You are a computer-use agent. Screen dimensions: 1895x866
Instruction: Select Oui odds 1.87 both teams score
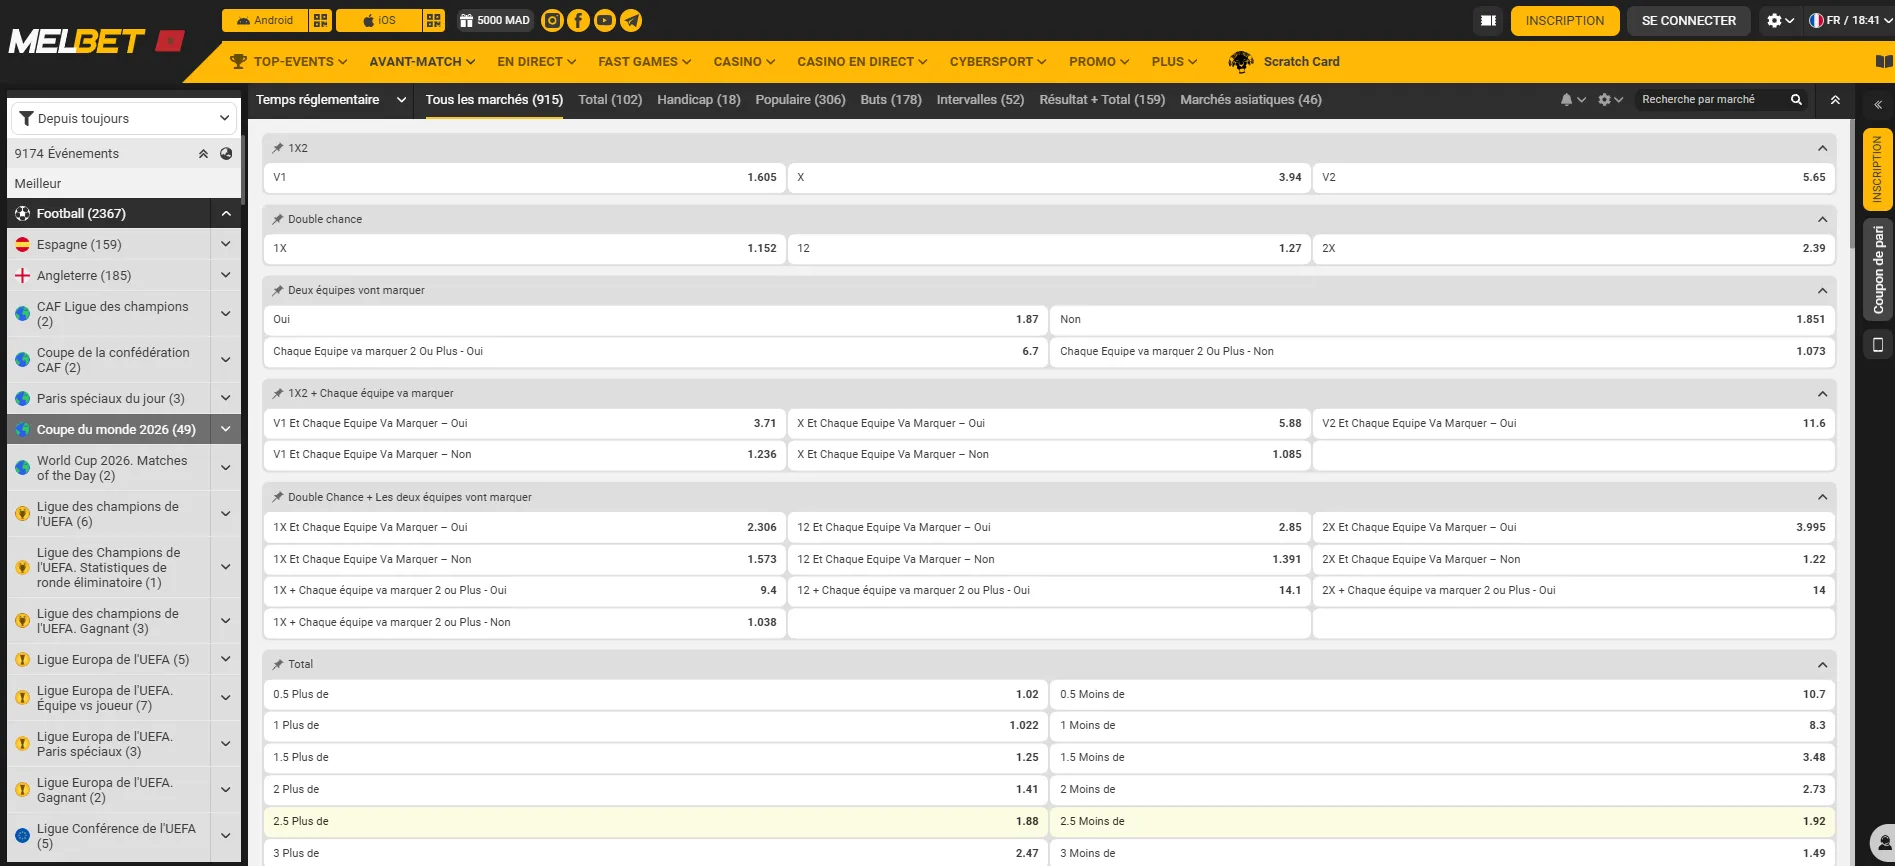click(655, 319)
